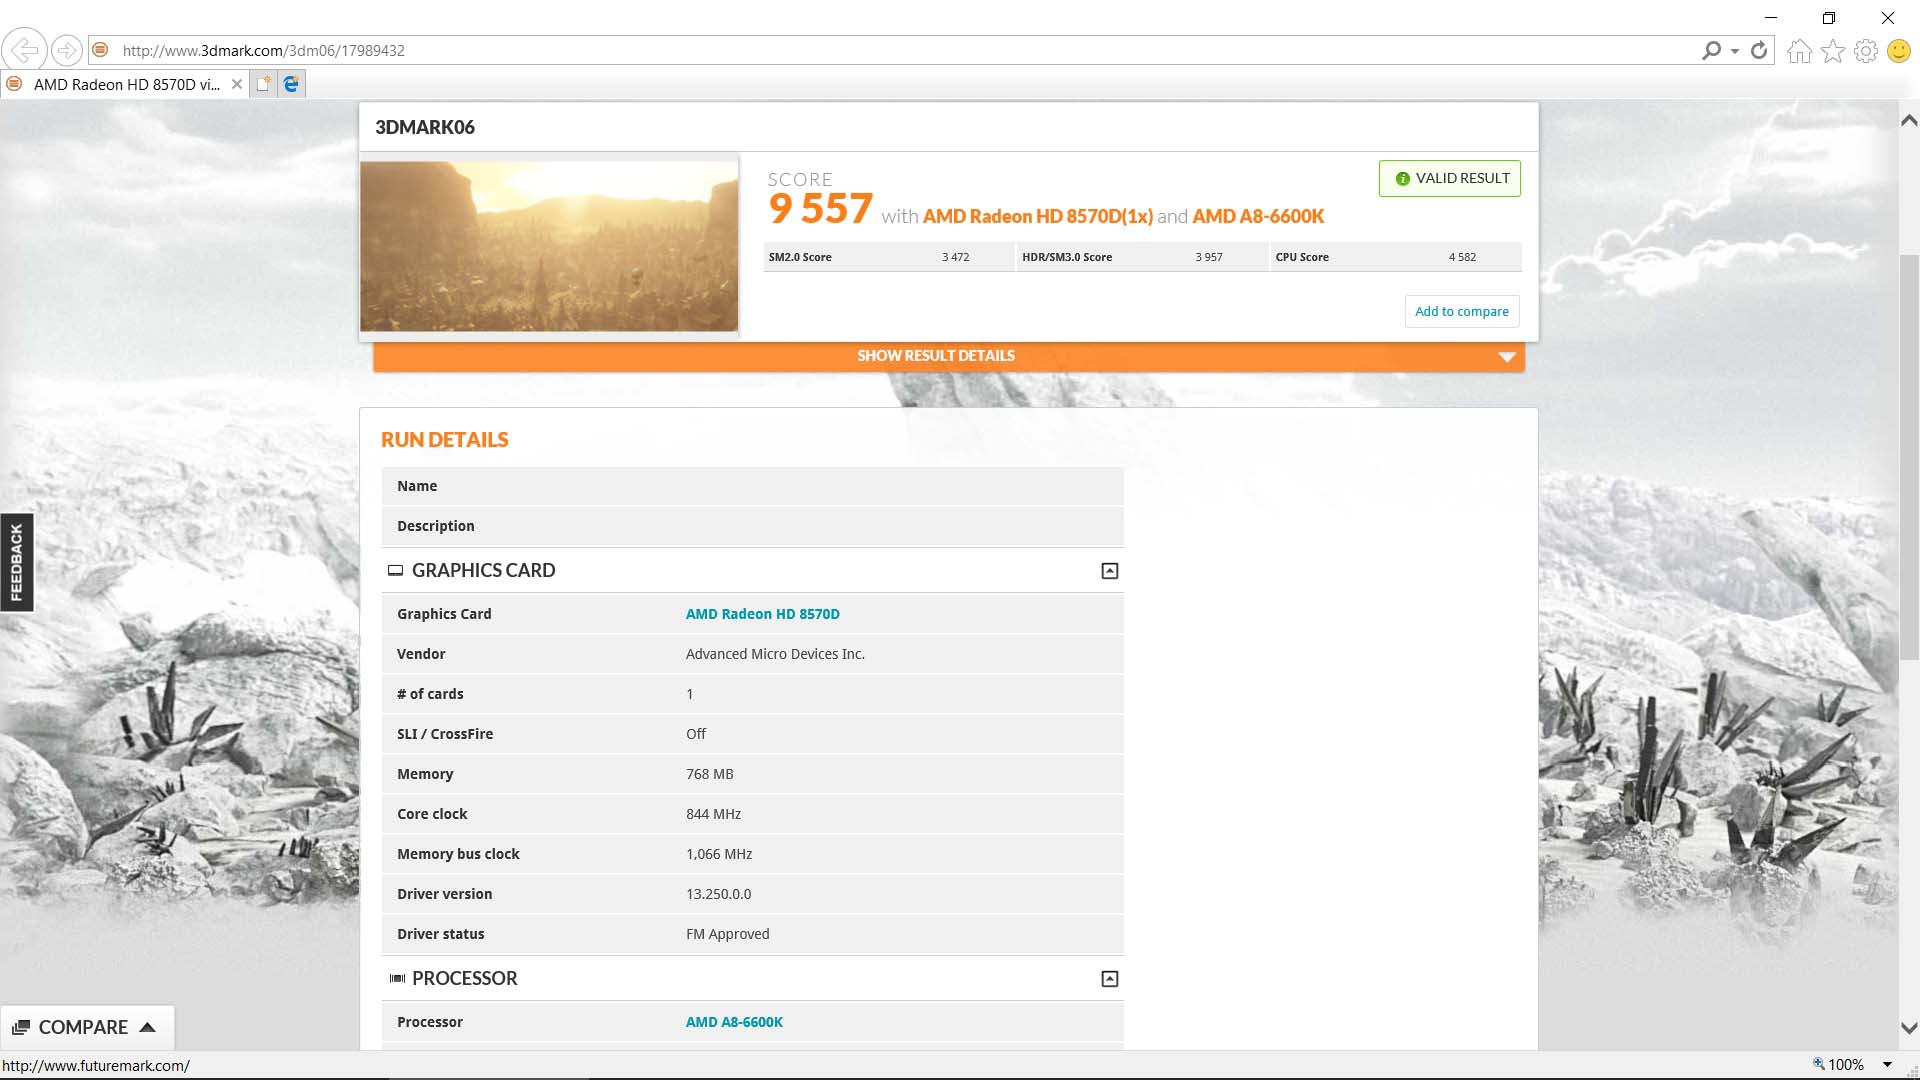This screenshot has width=1920, height=1080.
Task: Click the smiley feedback icon
Action: tap(1899, 51)
